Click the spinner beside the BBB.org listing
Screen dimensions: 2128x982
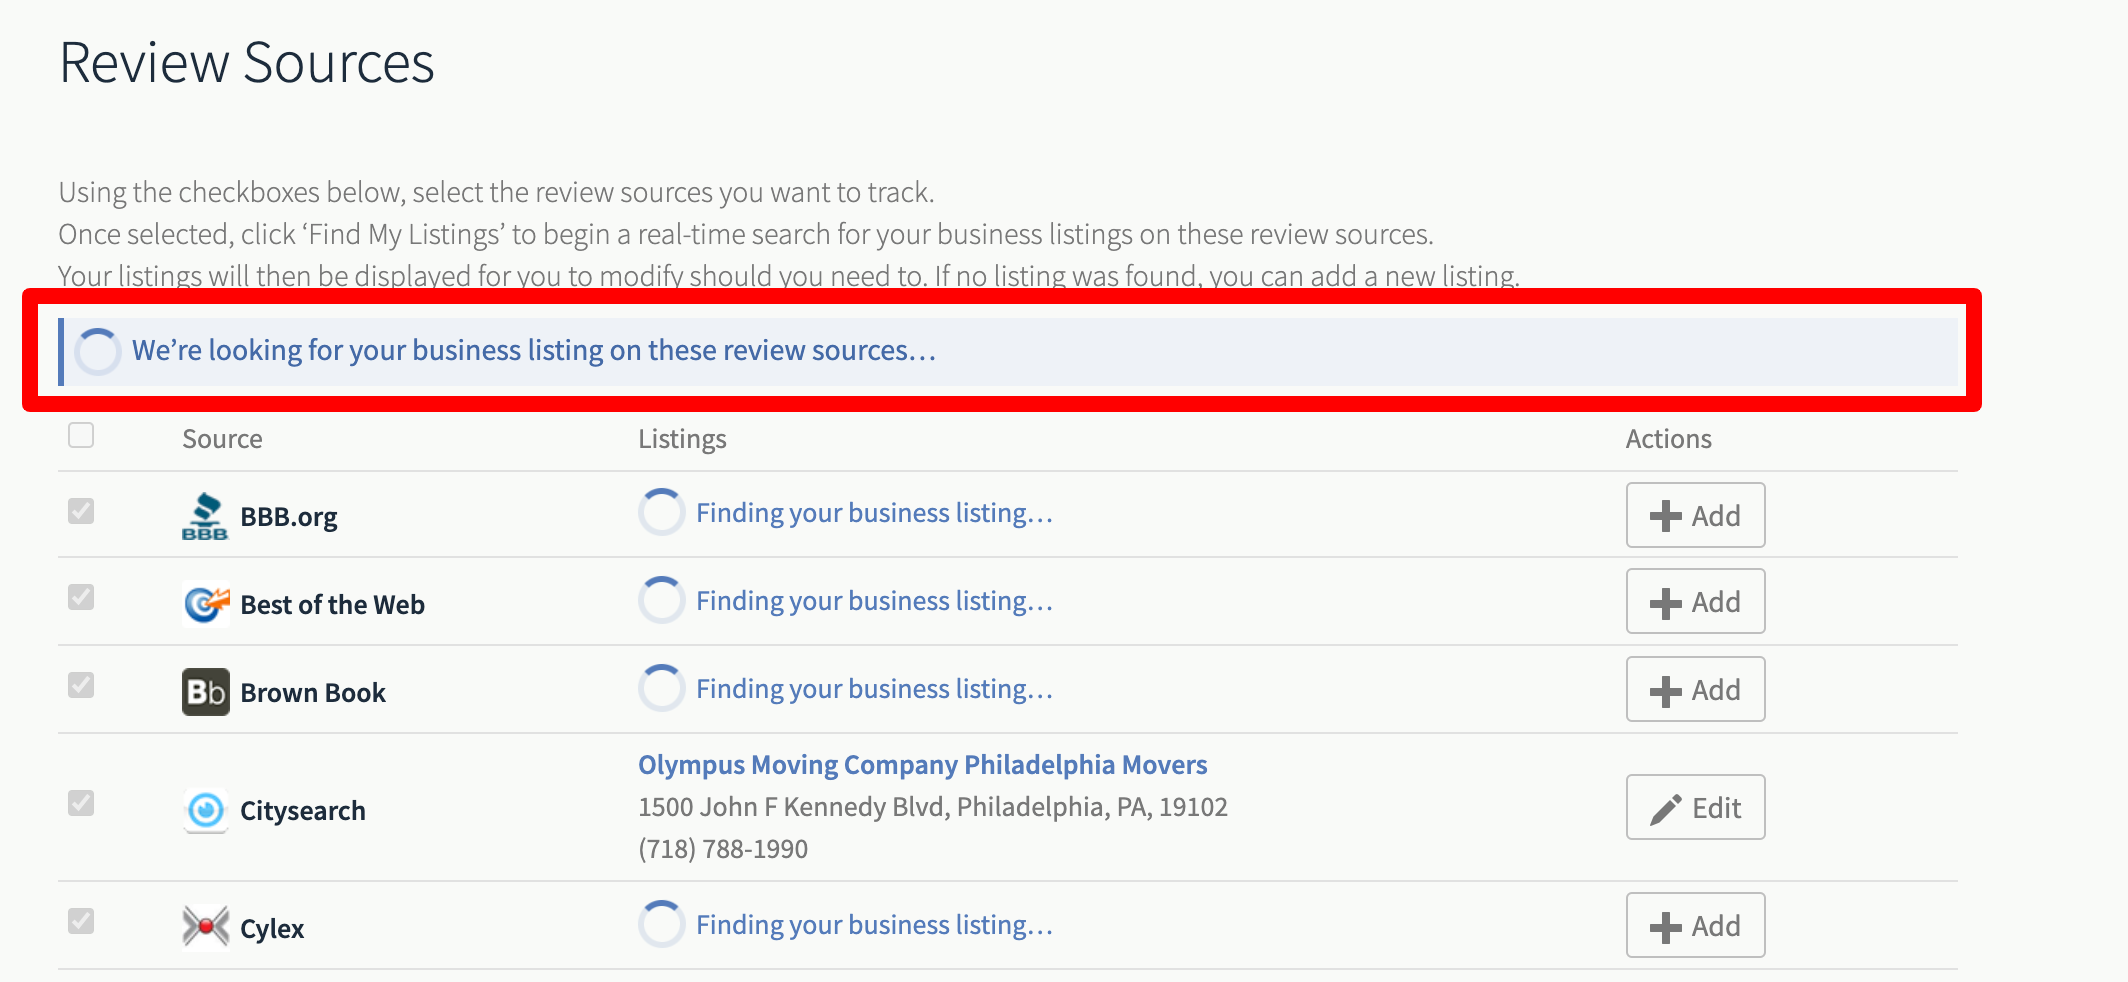click(662, 513)
